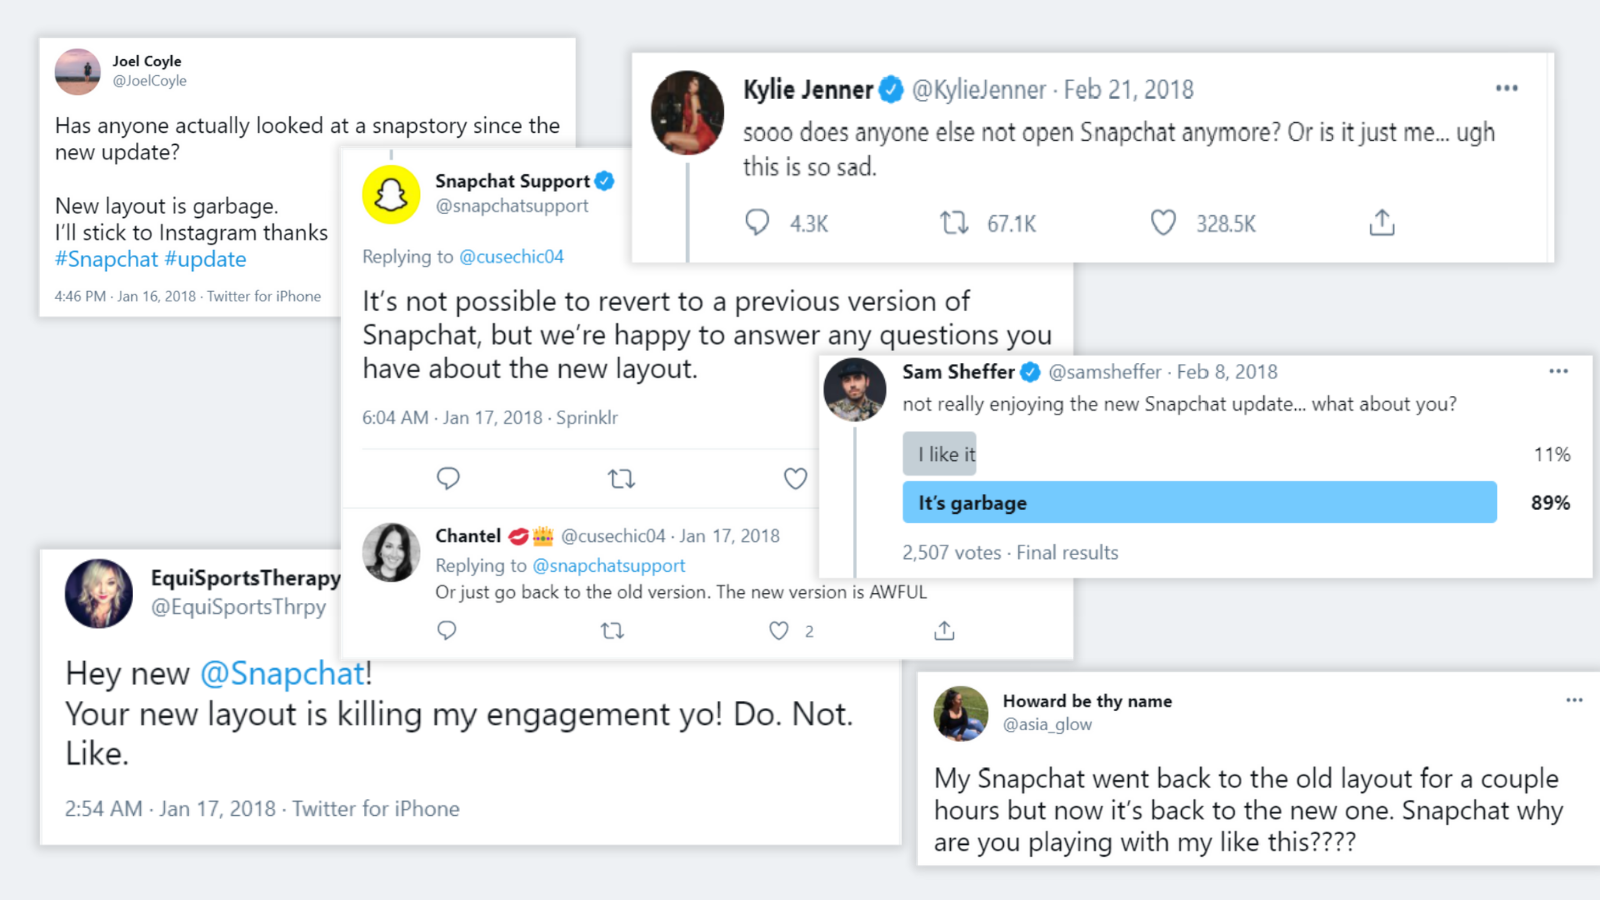This screenshot has width=1600, height=900.
Task: Click the Snapchat Support profile avatar
Action: click(391, 194)
